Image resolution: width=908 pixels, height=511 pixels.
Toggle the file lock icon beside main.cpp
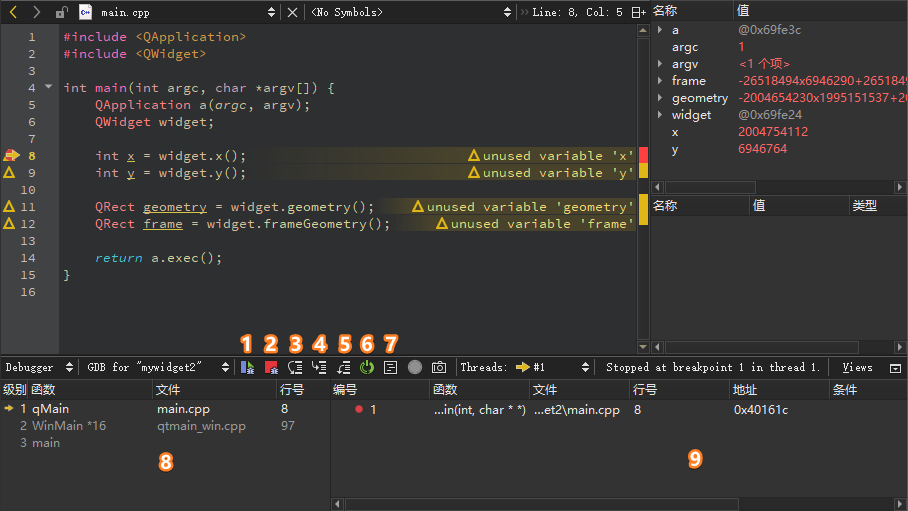[62, 12]
